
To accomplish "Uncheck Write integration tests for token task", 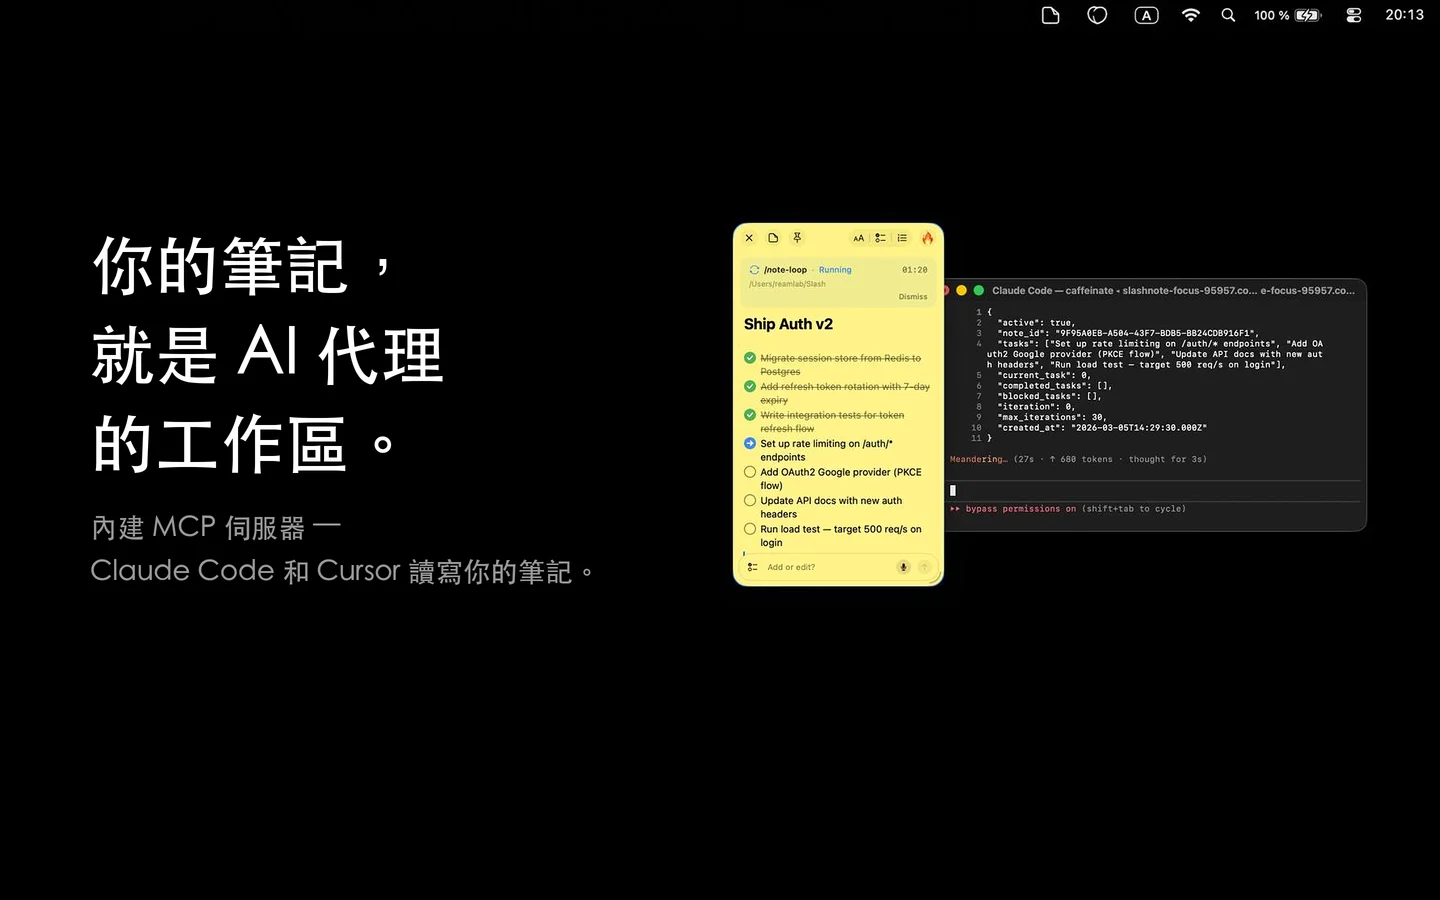I will click(x=750, y=415).
